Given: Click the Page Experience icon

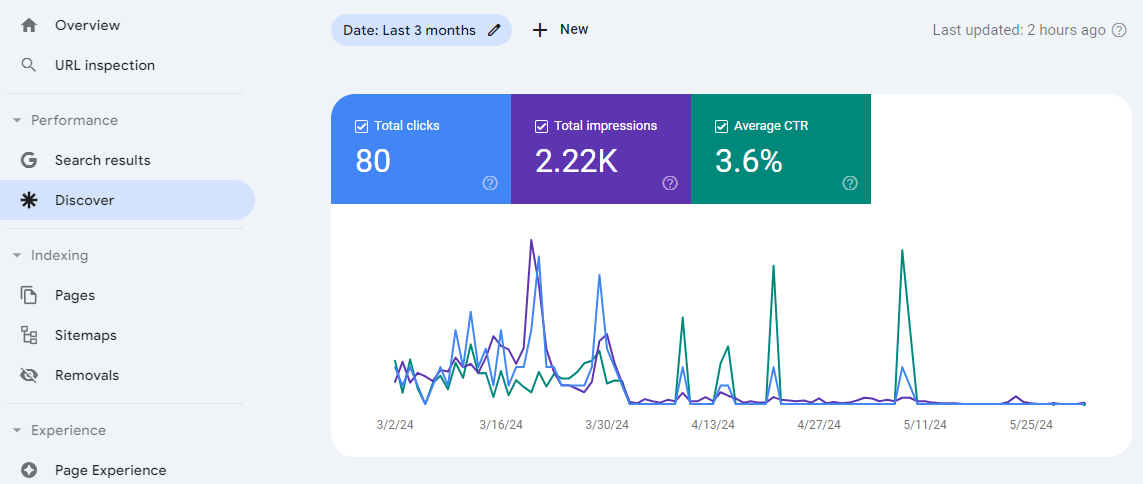Looking at the screenshot, I should tap(29, 470).
